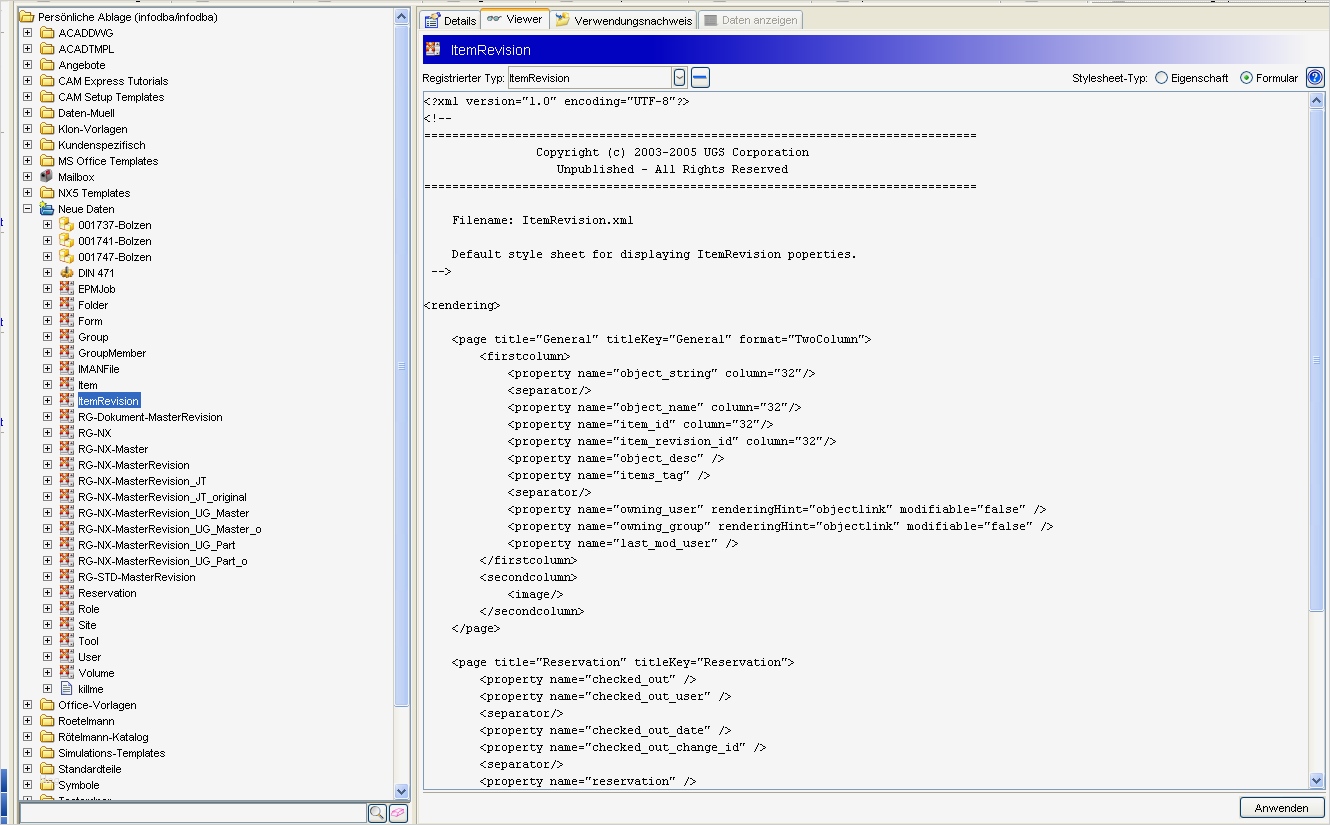The height and width of the screenshot is (825, 1330).
Task: Click the ItemRevision icon in blue header
Action: [x=433, y=49]
